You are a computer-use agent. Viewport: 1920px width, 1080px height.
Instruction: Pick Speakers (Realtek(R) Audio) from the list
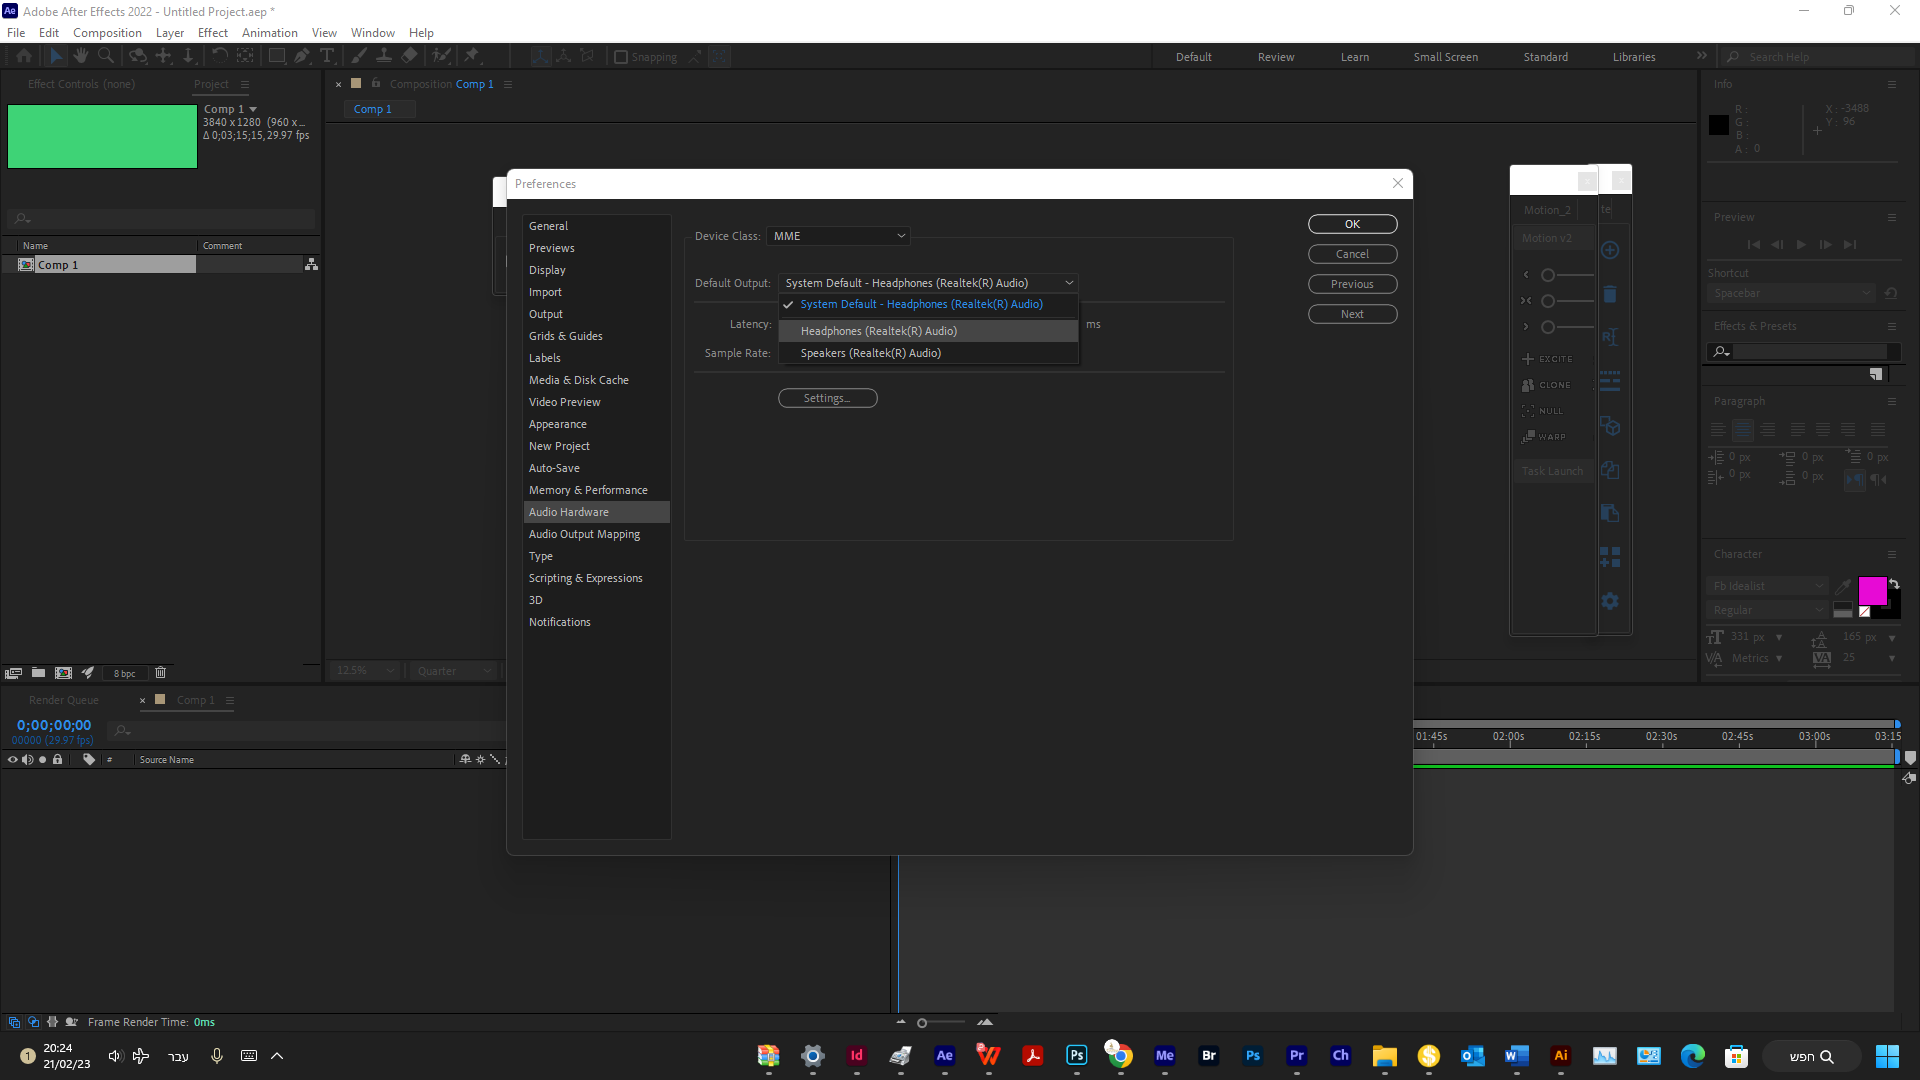tap(870, 353)
